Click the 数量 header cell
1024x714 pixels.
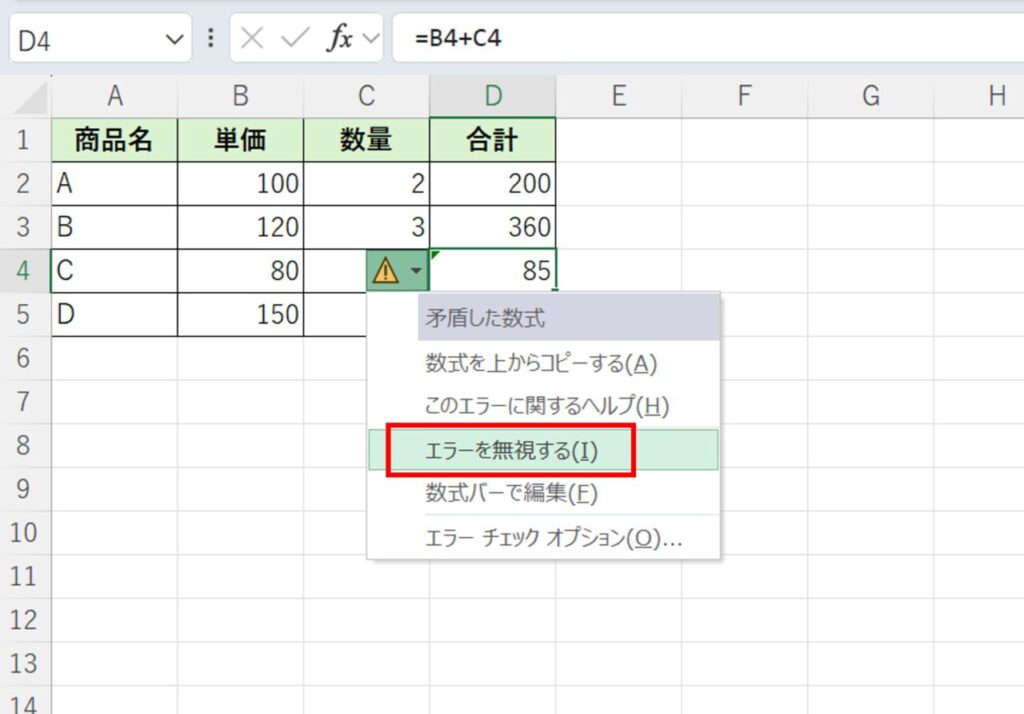point(366,140)
